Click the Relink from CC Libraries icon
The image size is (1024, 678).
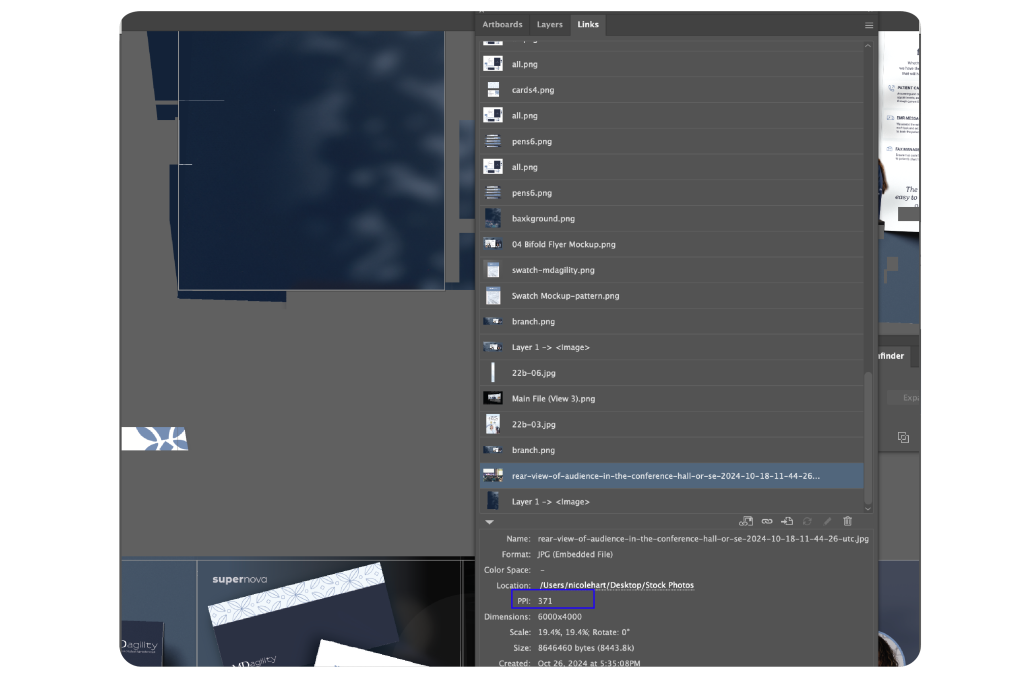[746, 521]
